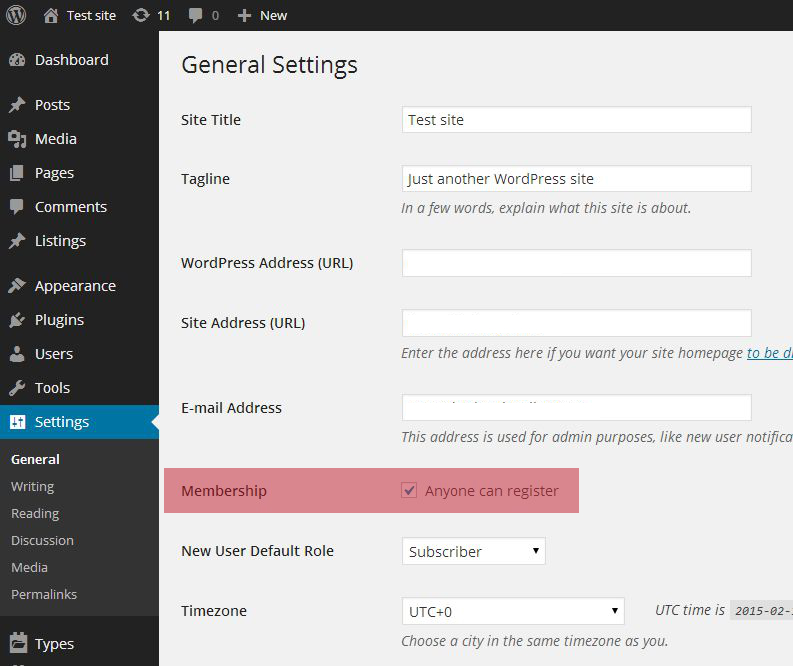Open the Dashboard menu
The height and width of the screenshot is (666, 793).
coord(72,60)
